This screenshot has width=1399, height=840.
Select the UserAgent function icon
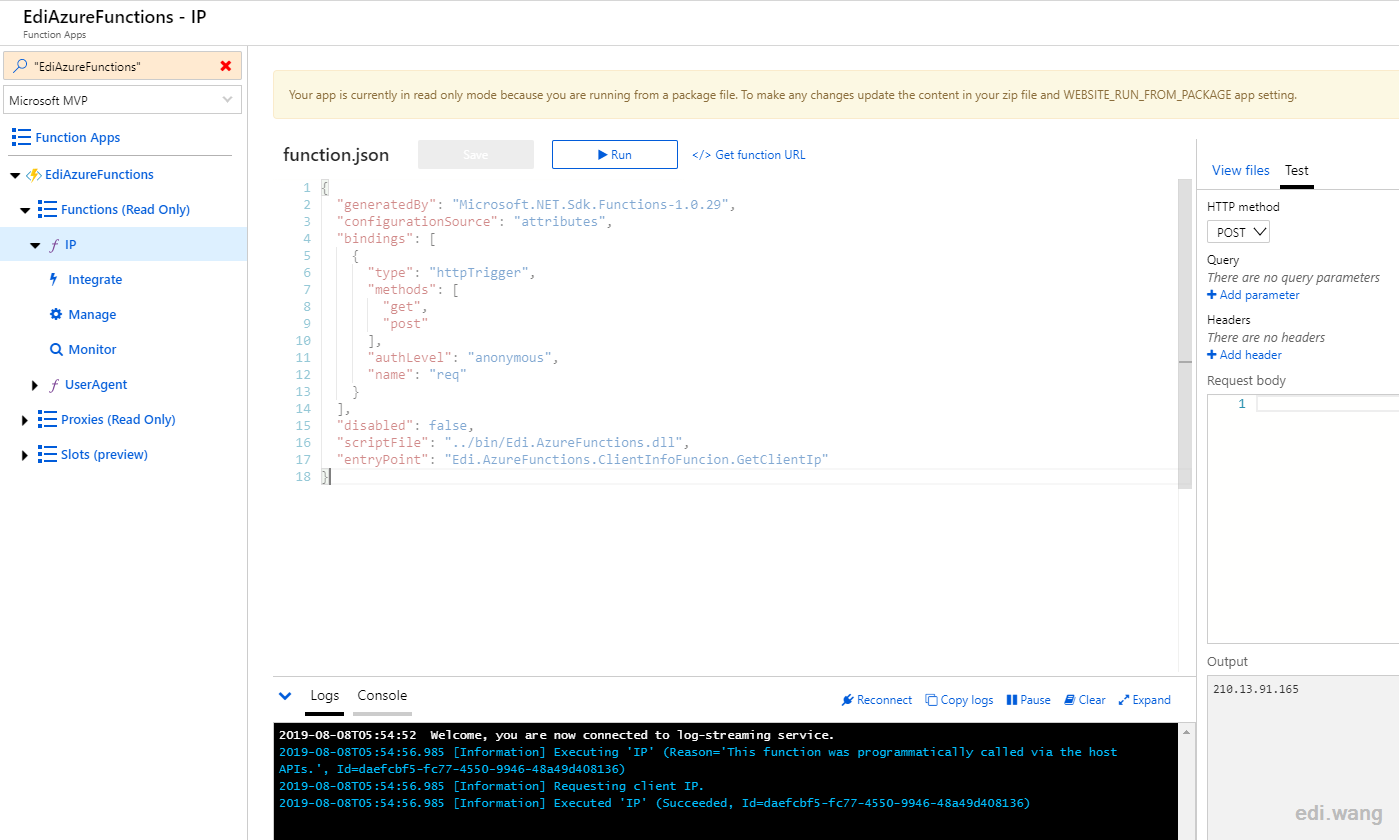pyautogui.click(x=53, y=385)
